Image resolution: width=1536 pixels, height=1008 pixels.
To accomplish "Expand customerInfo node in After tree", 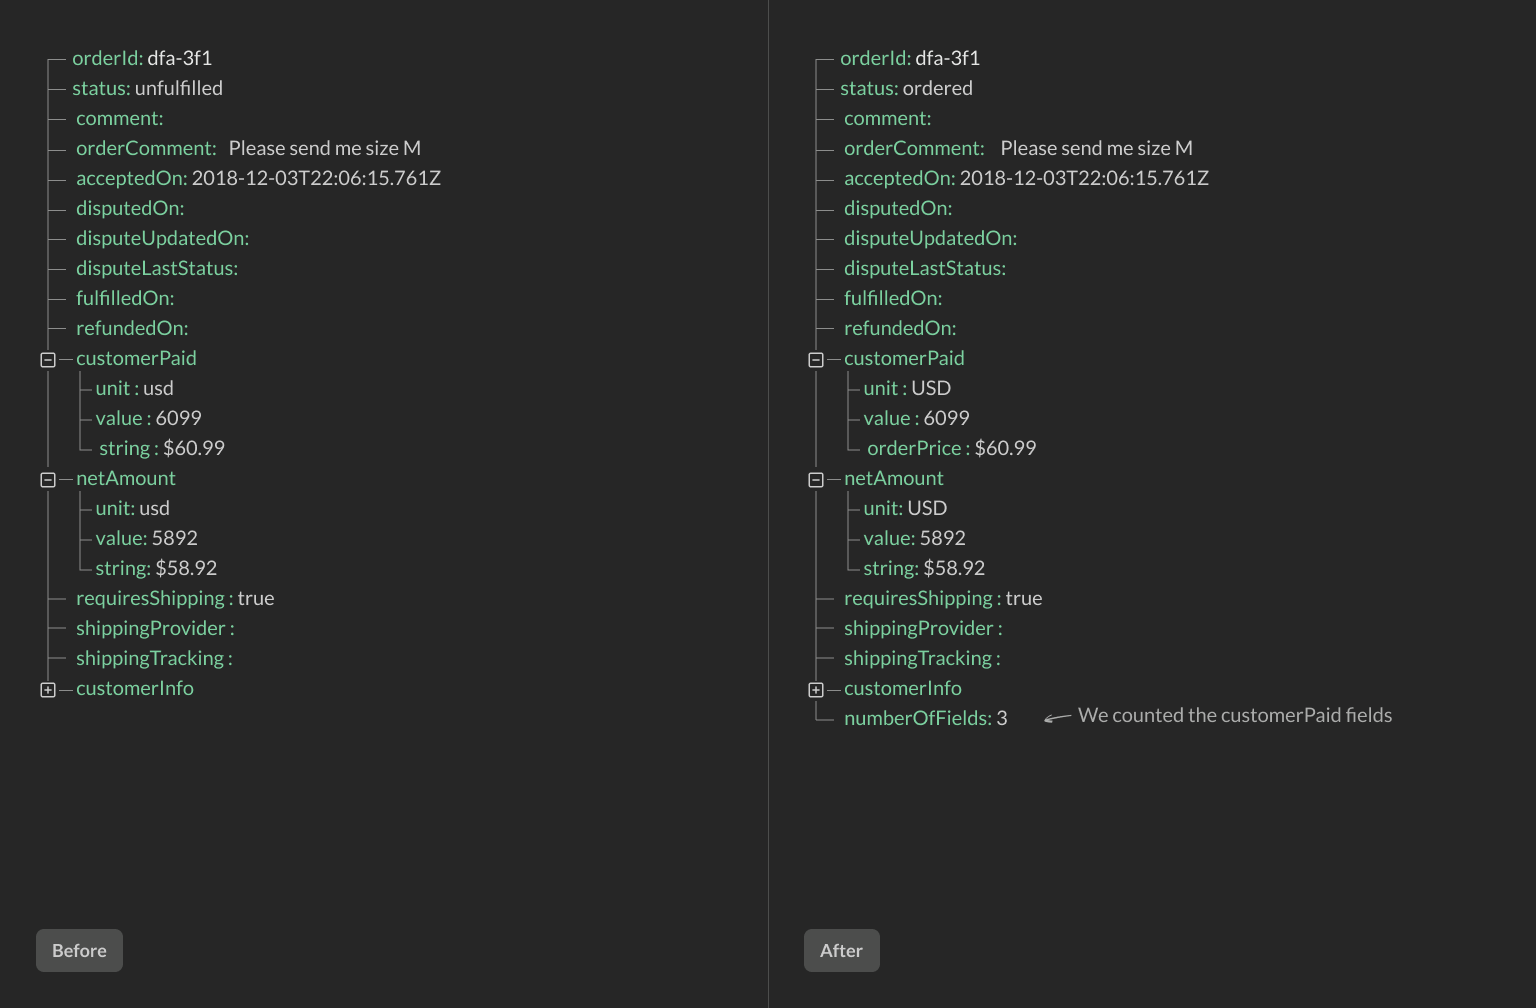I will (x=816, y=690).
